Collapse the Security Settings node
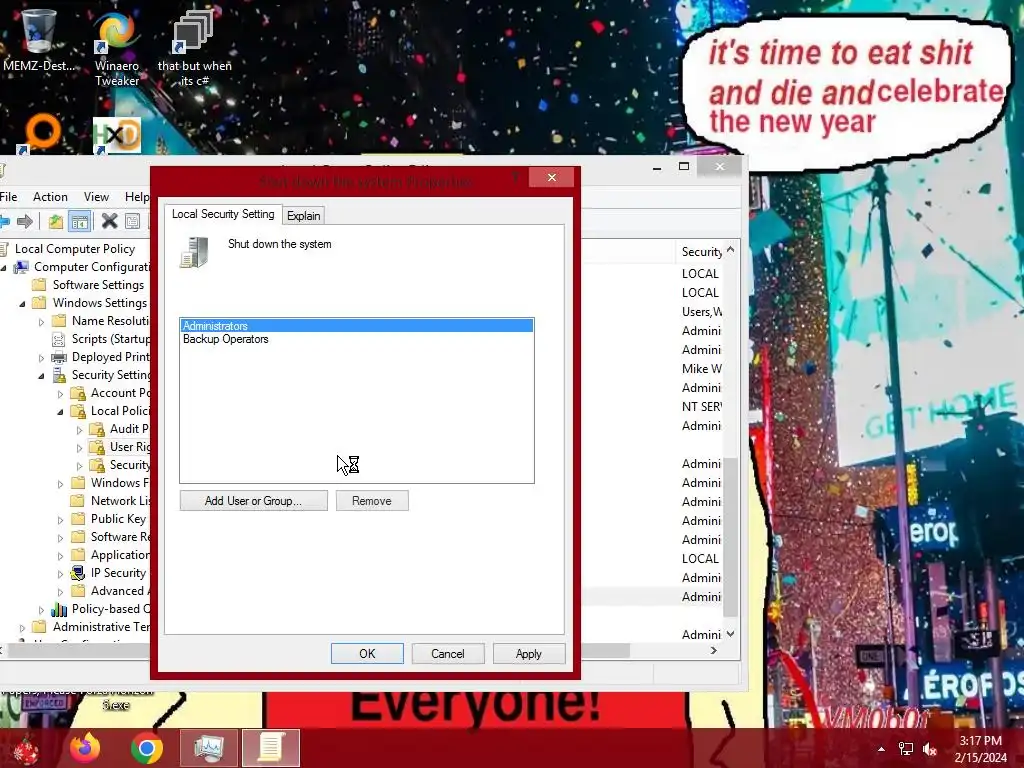 pos(42,376)
